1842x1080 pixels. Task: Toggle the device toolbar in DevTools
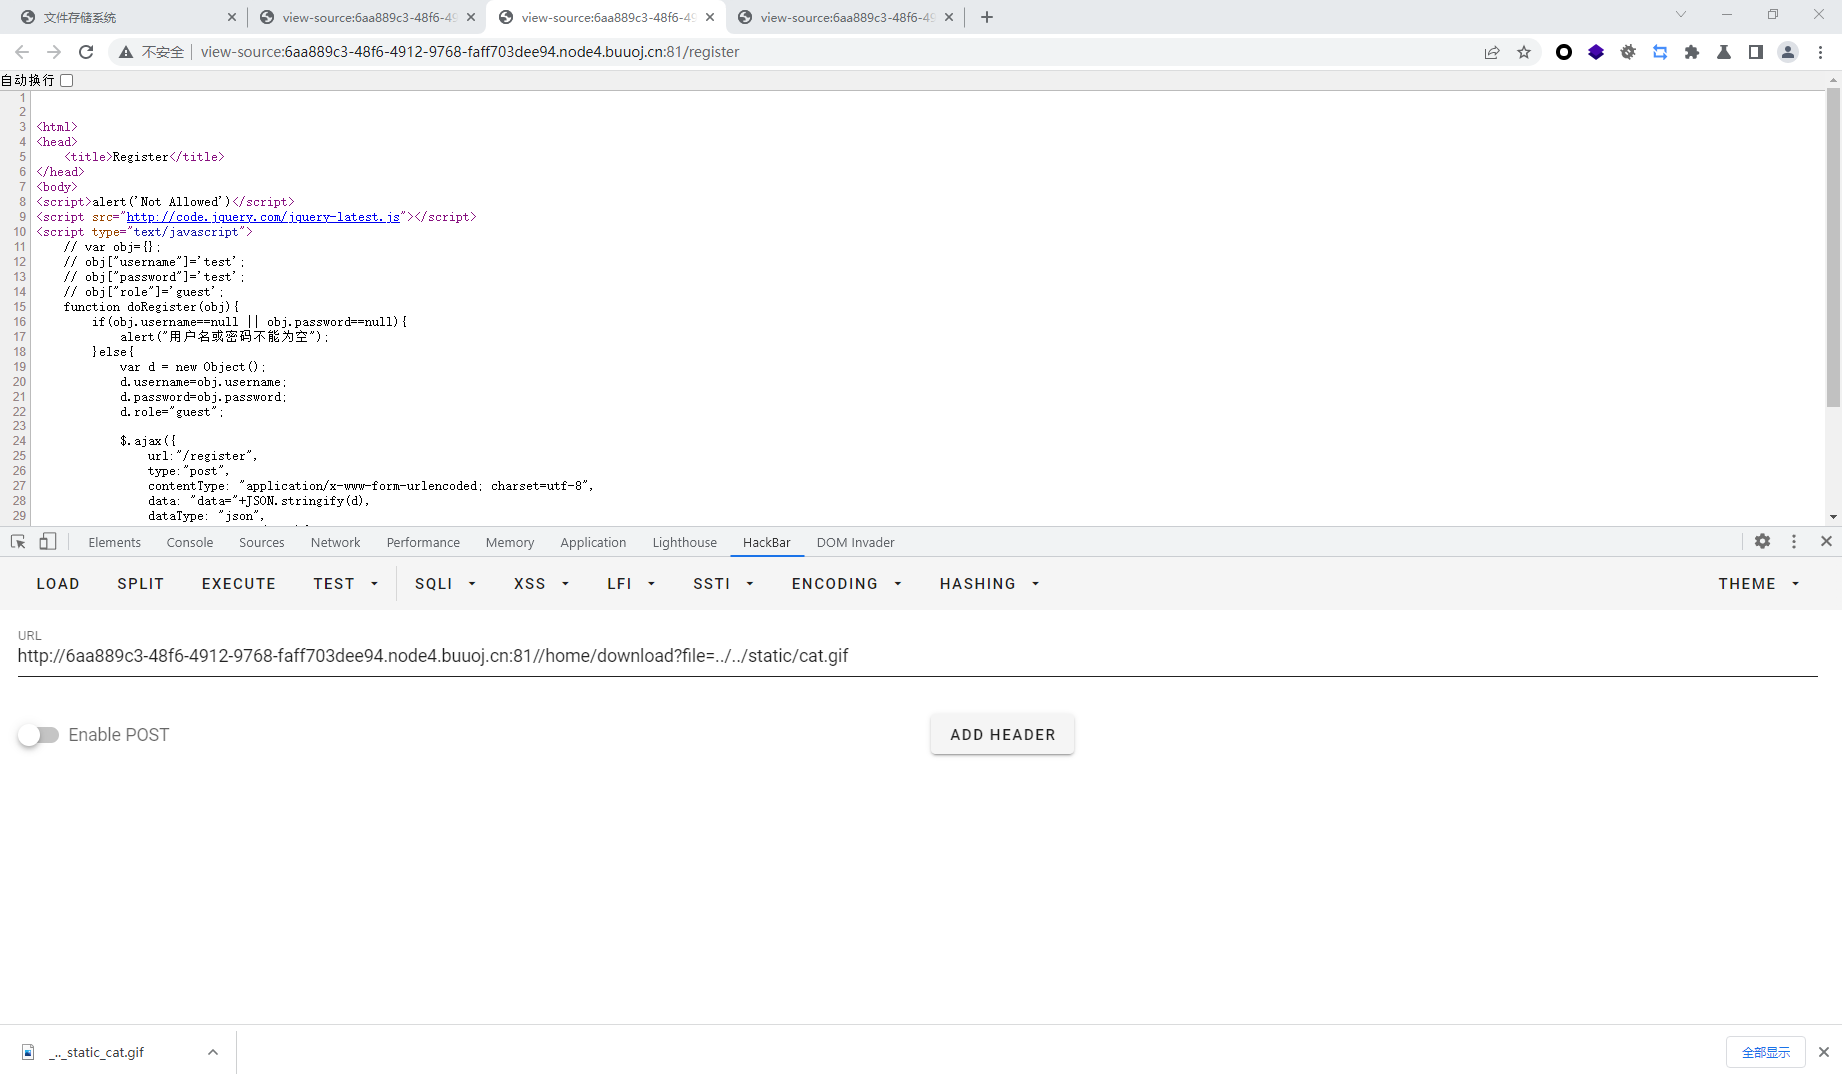click(x=47, y=542)
